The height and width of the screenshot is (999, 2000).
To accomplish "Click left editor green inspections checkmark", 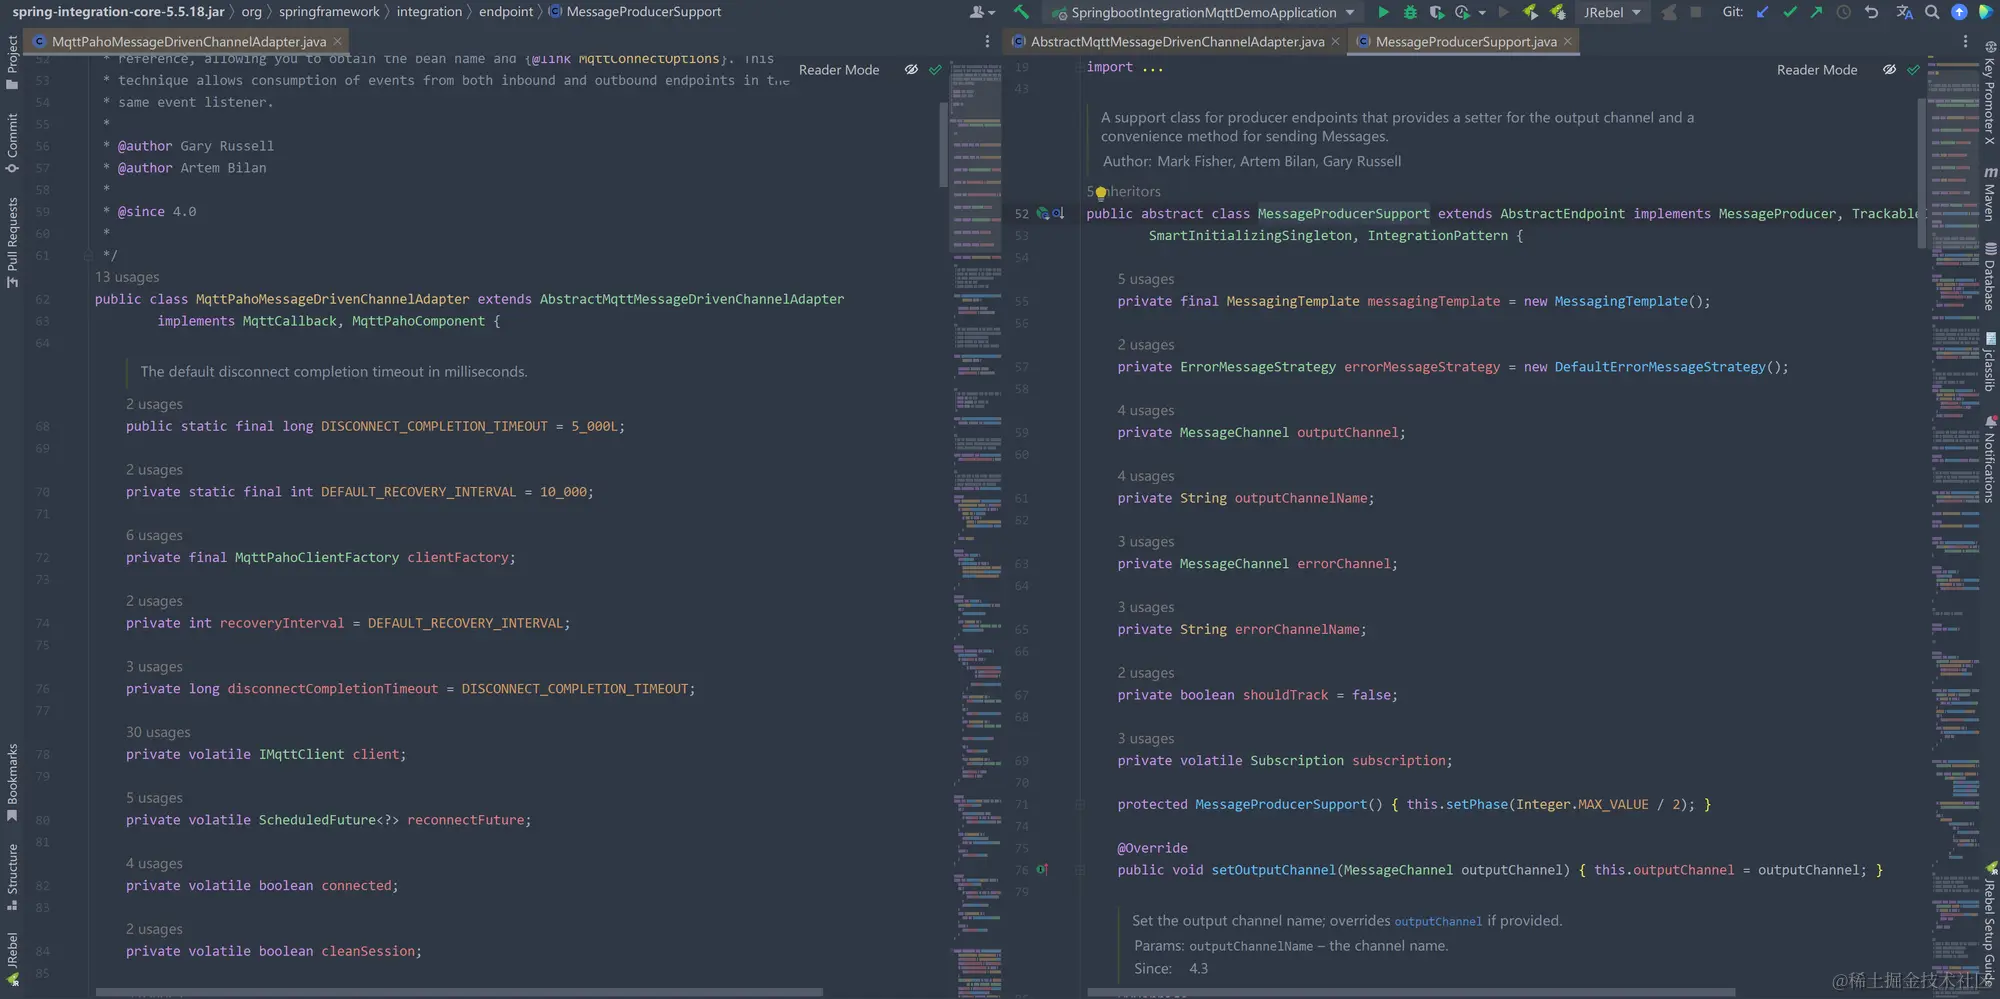I will (x=935, y=70).
